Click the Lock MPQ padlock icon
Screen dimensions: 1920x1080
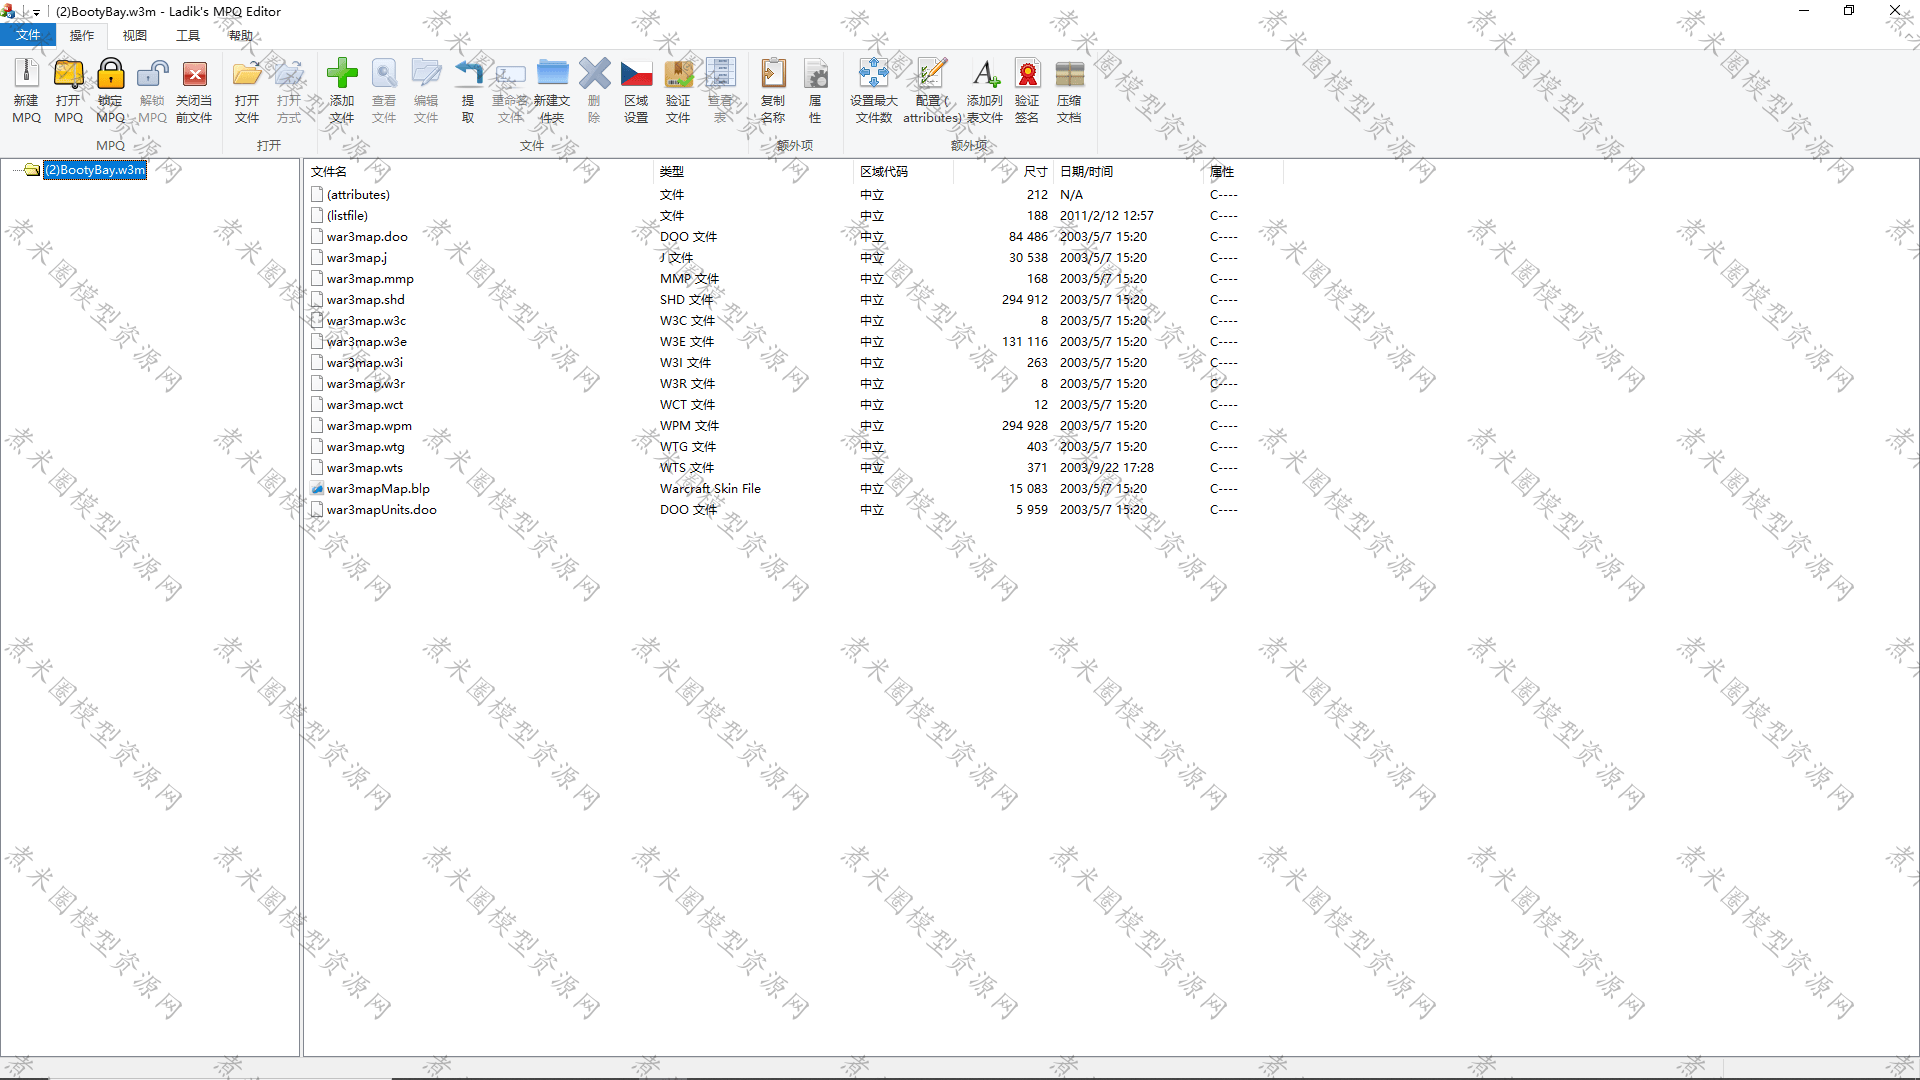click(x=110, y=74)
